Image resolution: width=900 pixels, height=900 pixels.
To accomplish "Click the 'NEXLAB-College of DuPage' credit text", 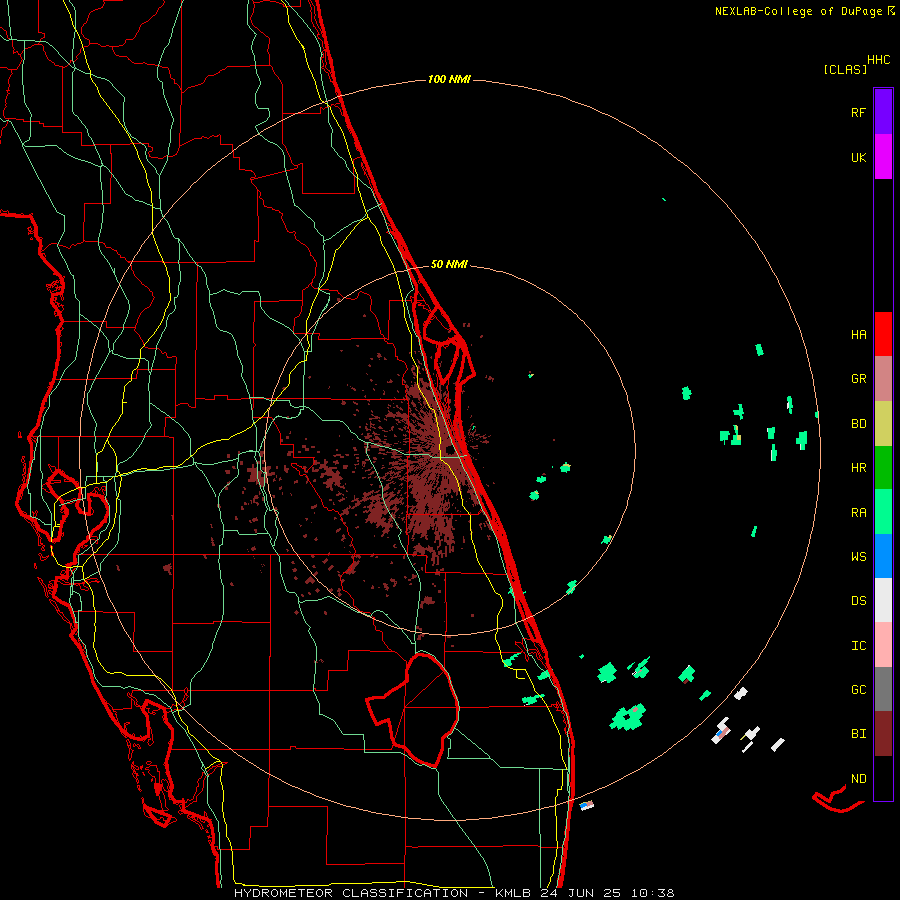I will (798, 11).
